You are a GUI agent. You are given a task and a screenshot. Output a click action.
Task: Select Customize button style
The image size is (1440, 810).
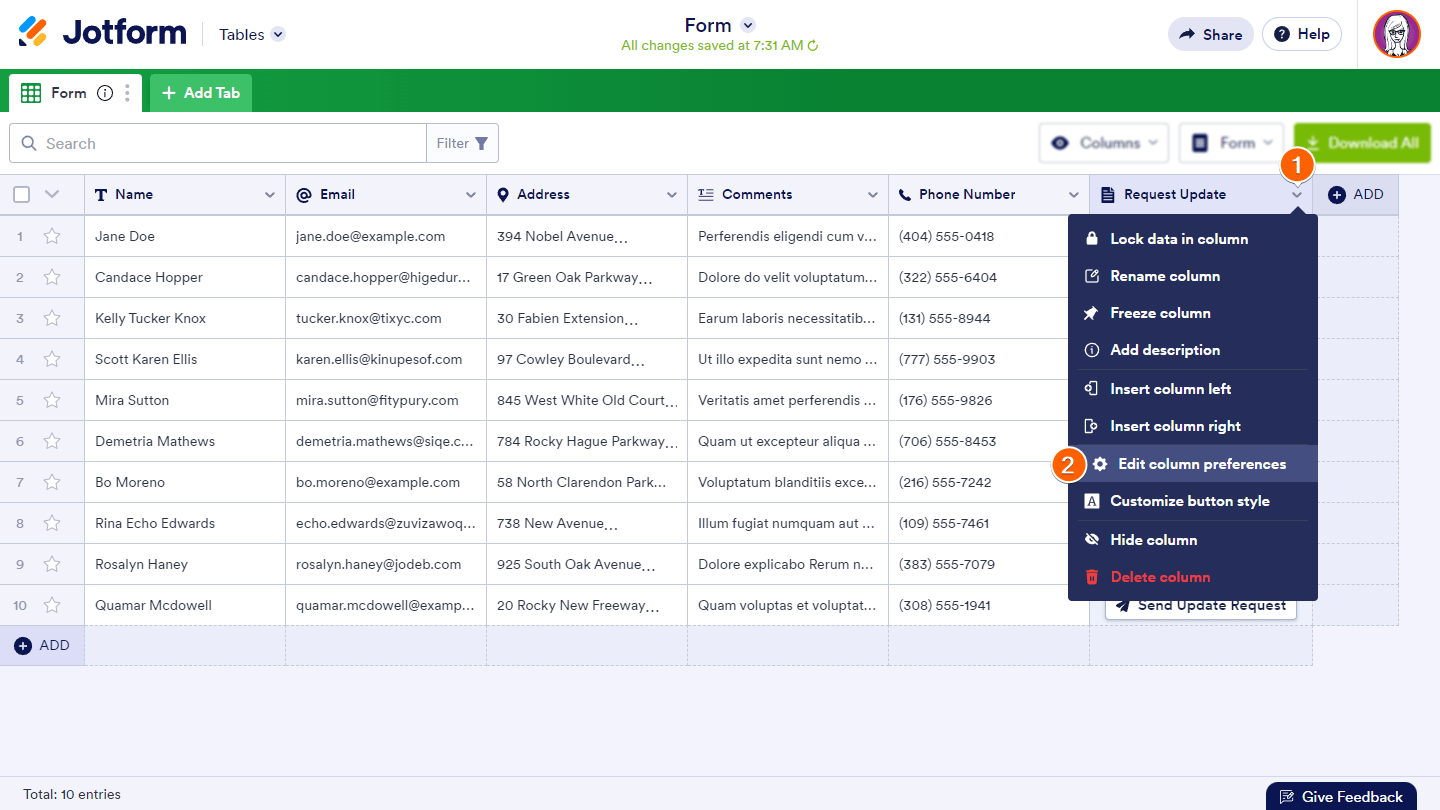click(x=1192, y=501)
